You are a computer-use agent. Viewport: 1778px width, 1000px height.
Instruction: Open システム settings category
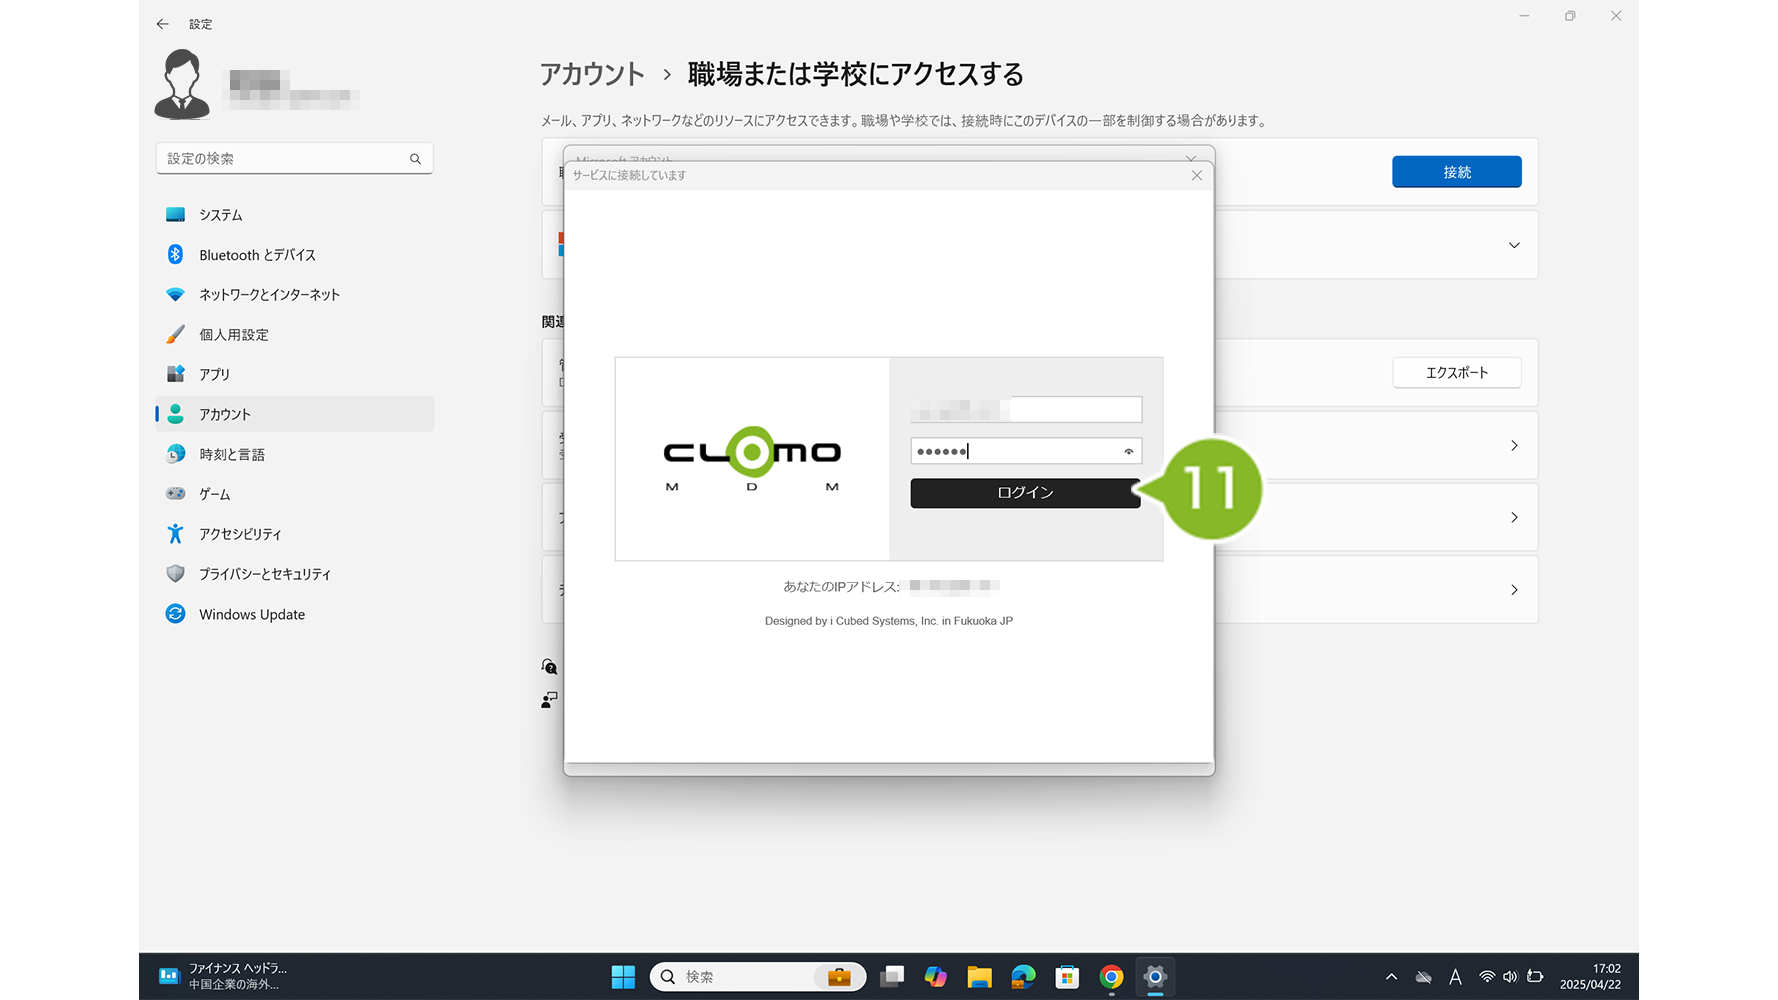[x=294, y=215]
